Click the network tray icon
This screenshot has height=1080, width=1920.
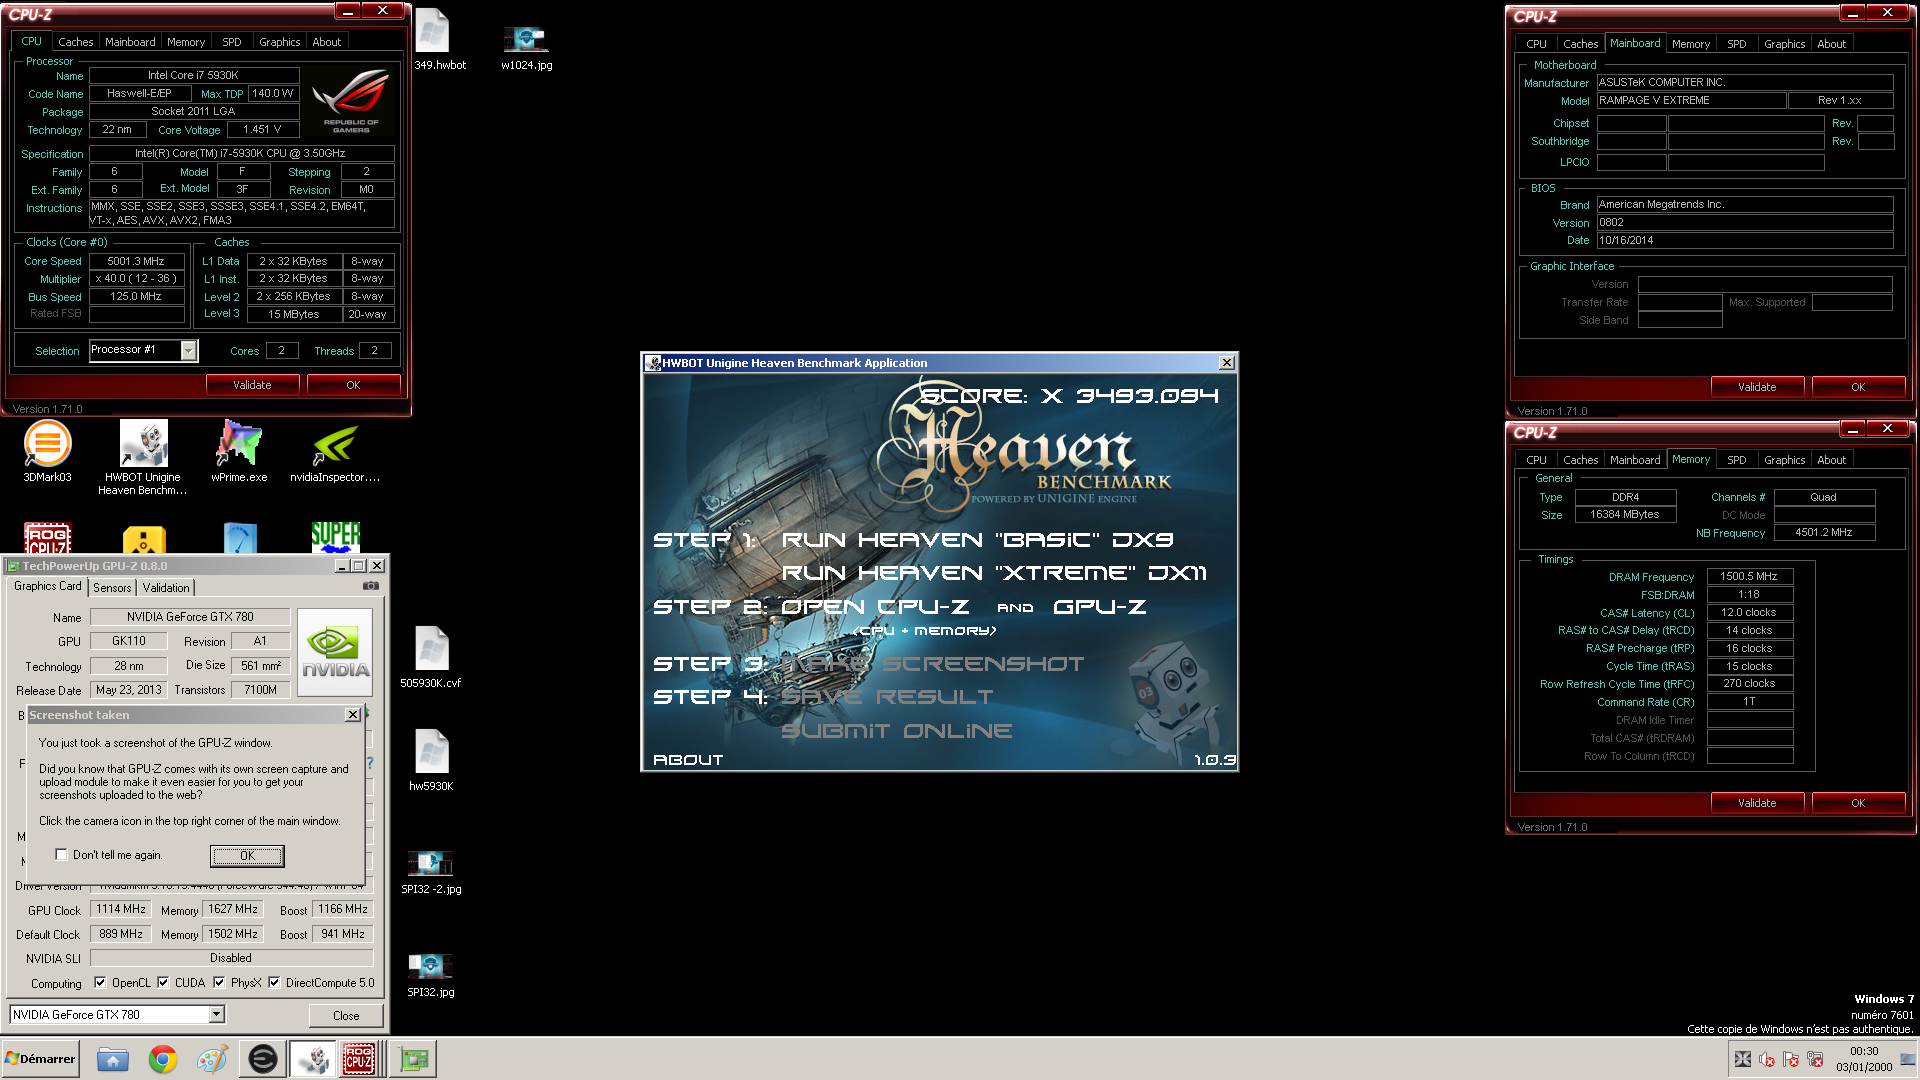click(x=1815, y=1059)
